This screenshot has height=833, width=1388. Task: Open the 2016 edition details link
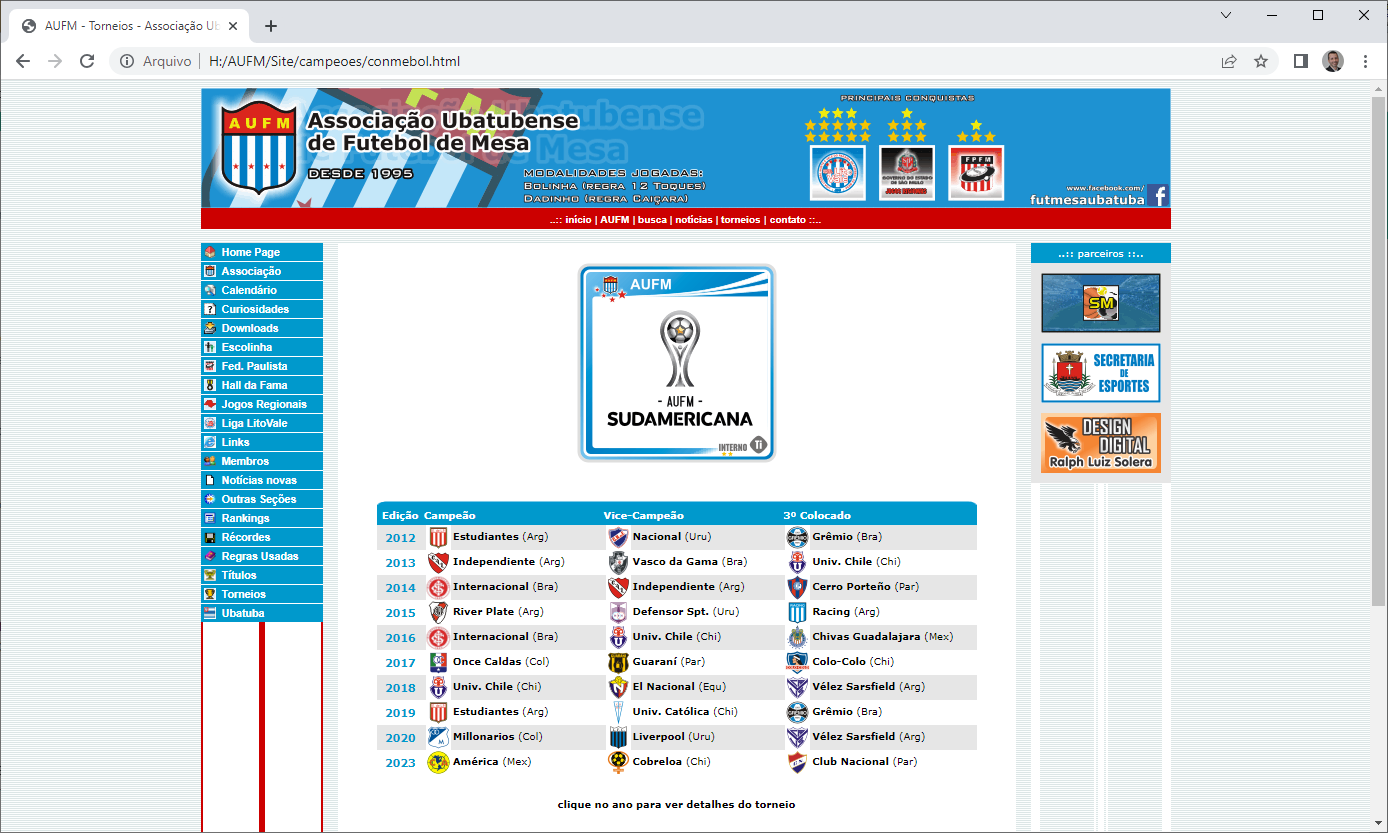[400, 638]
